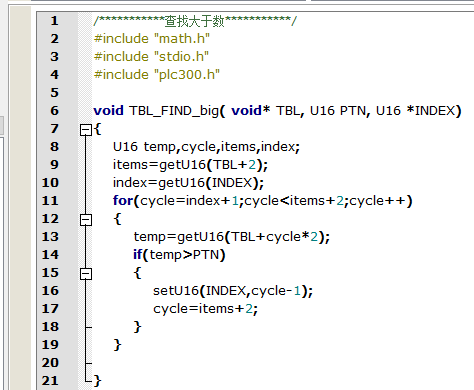Click the setU16(INDEX,cycle-1); statement
The width and height of the screenshot is (474, 390).
(233, 291)
